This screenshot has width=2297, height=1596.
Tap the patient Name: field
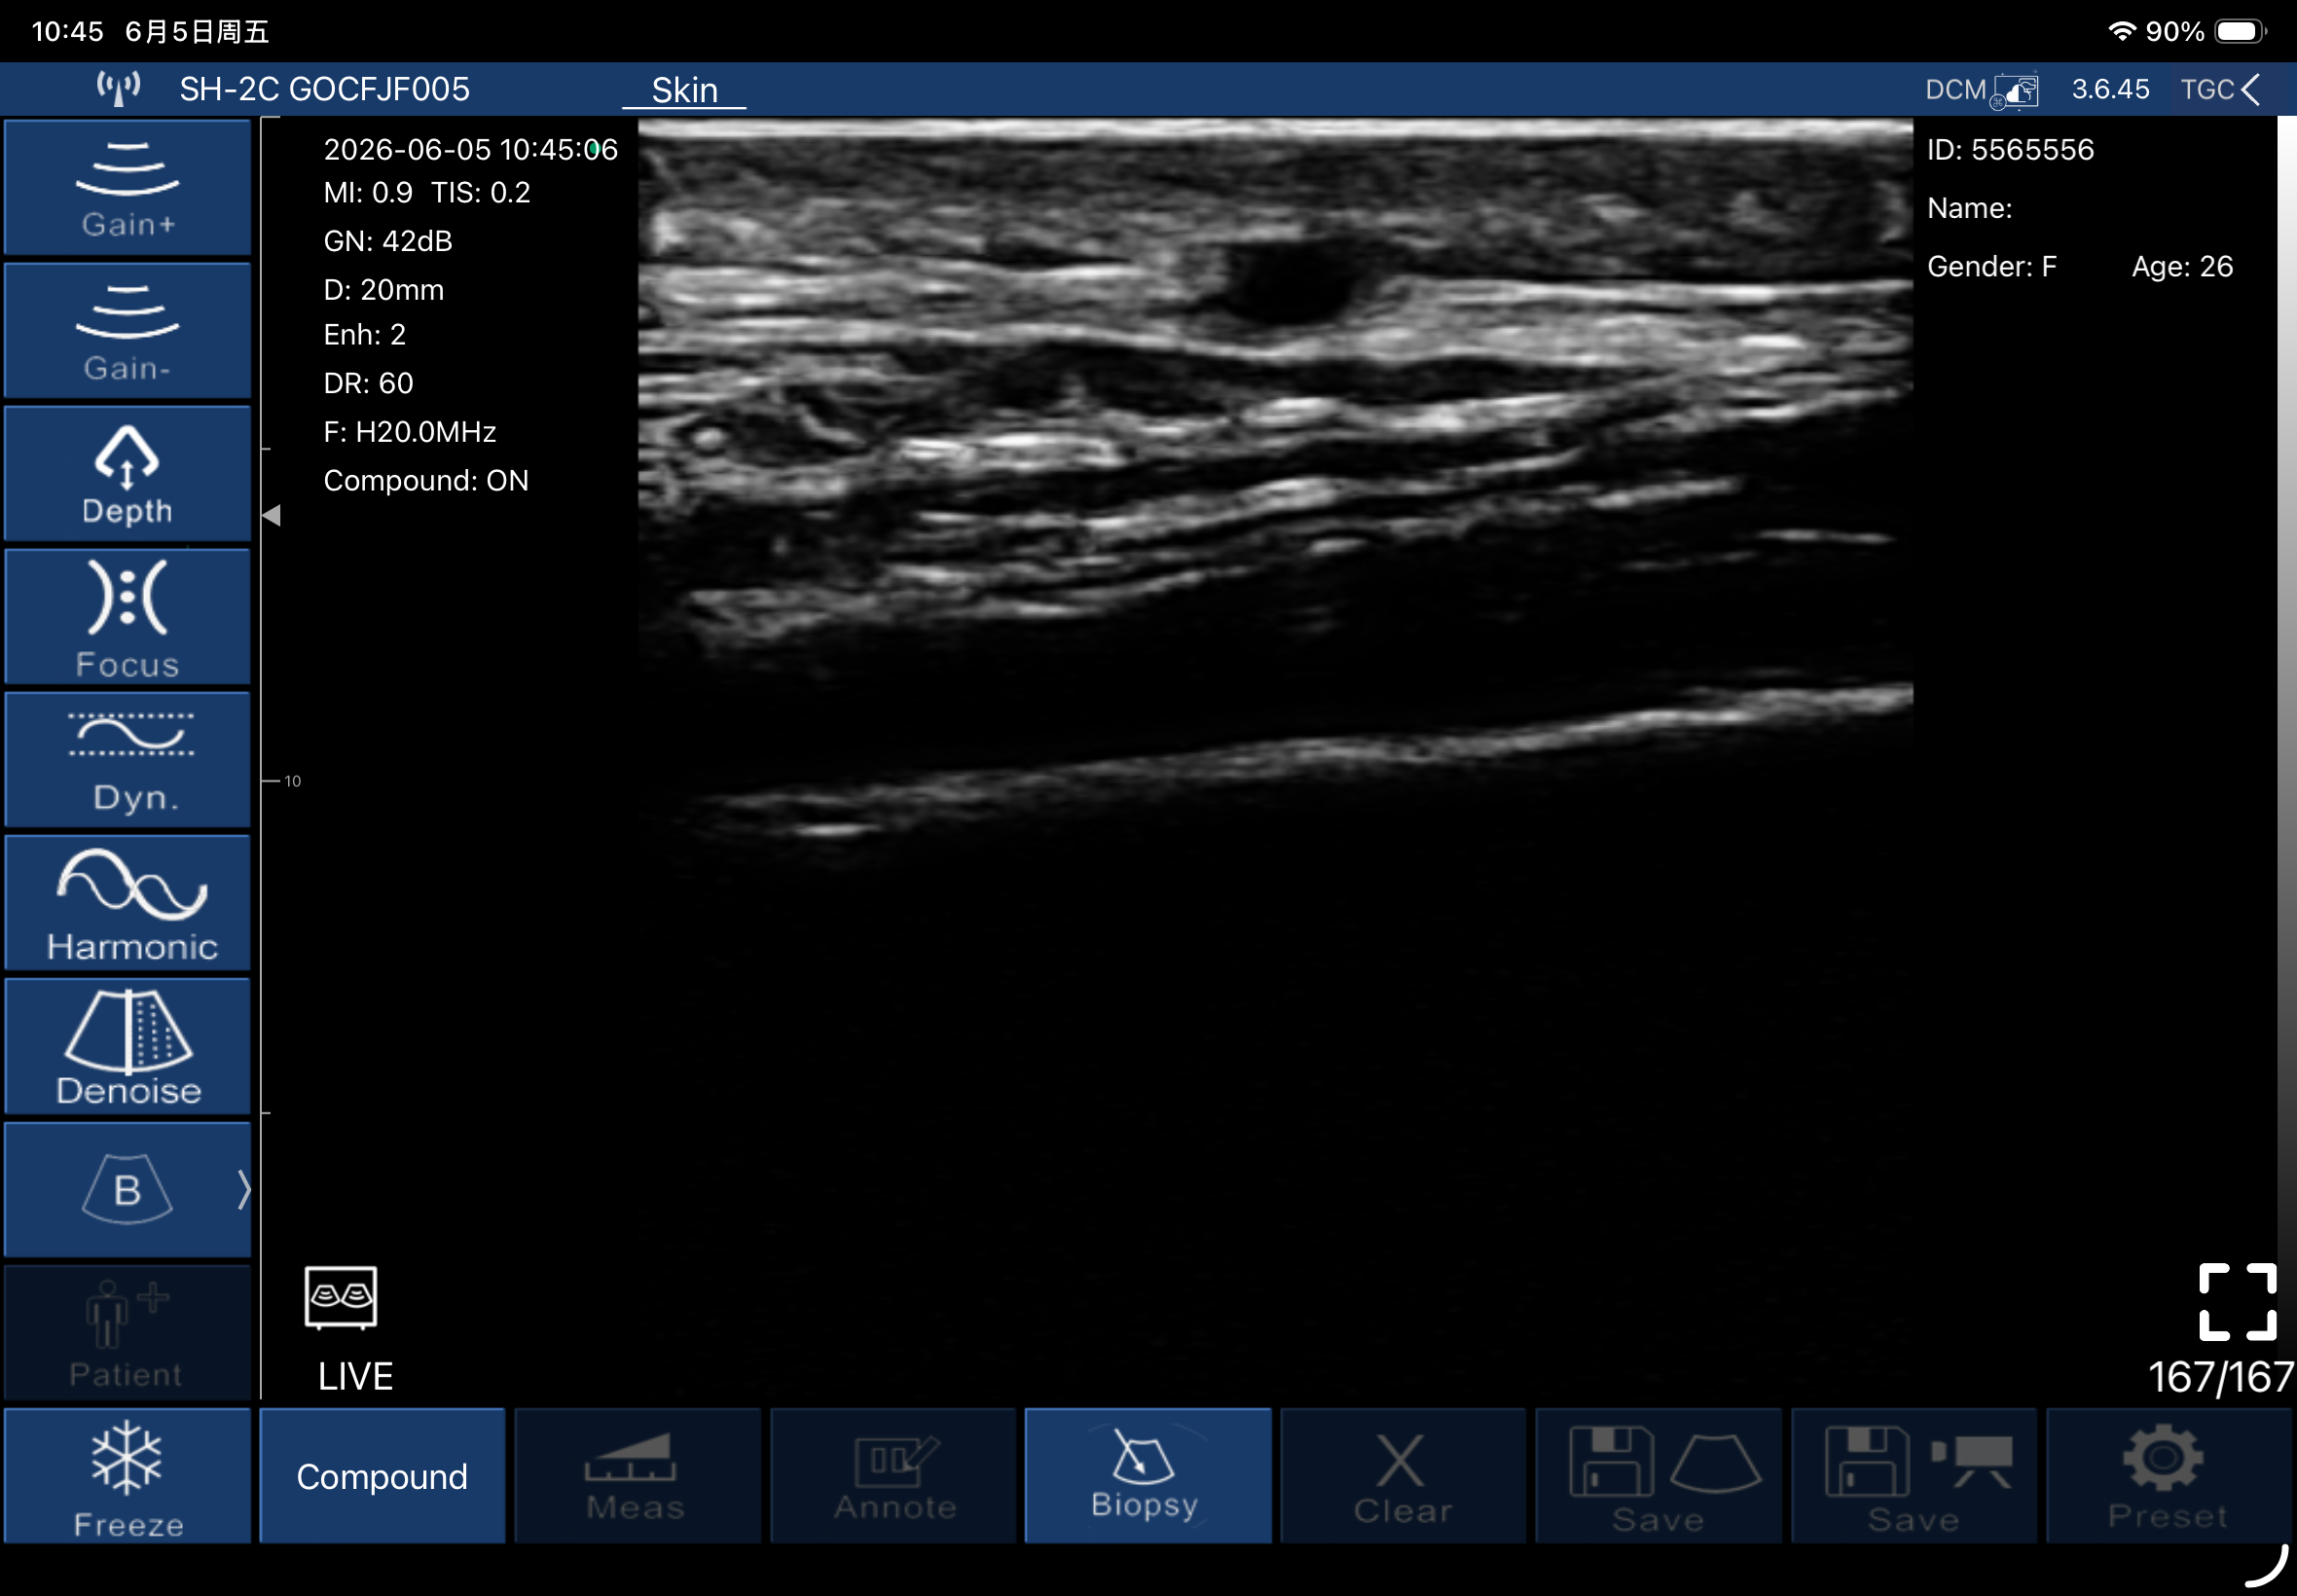tap(1969, 208)
